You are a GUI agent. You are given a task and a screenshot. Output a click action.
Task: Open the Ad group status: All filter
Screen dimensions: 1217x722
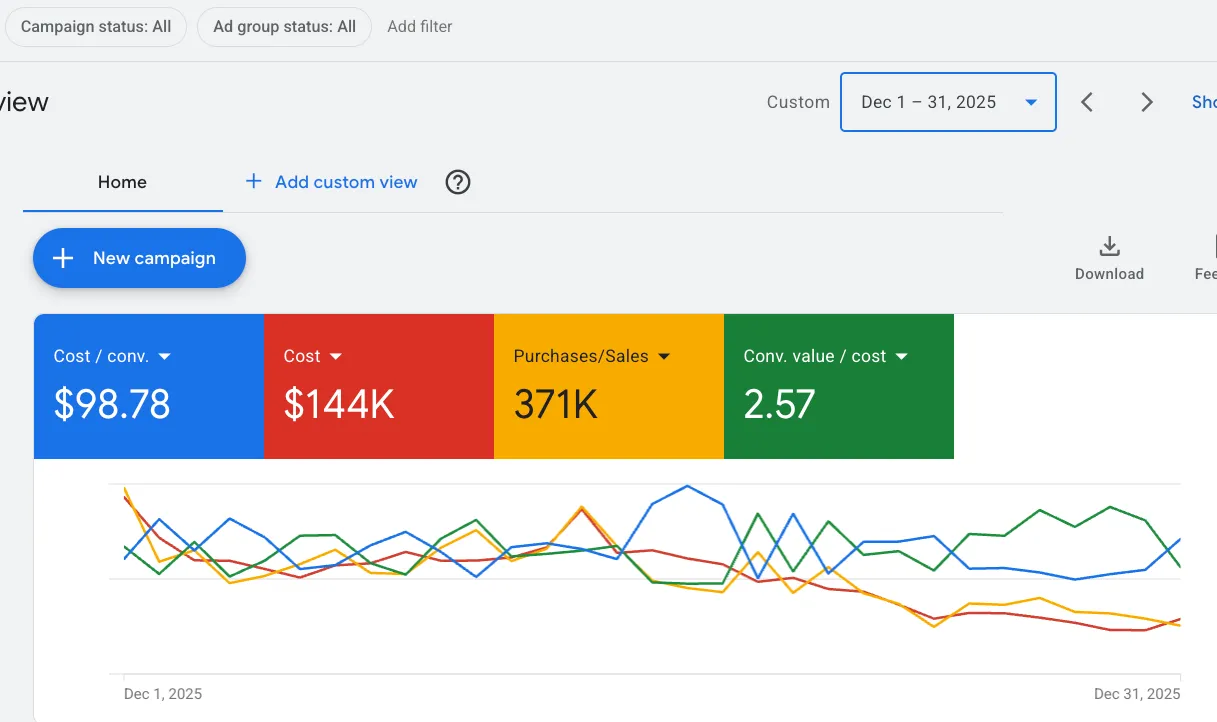click(284, 27)
